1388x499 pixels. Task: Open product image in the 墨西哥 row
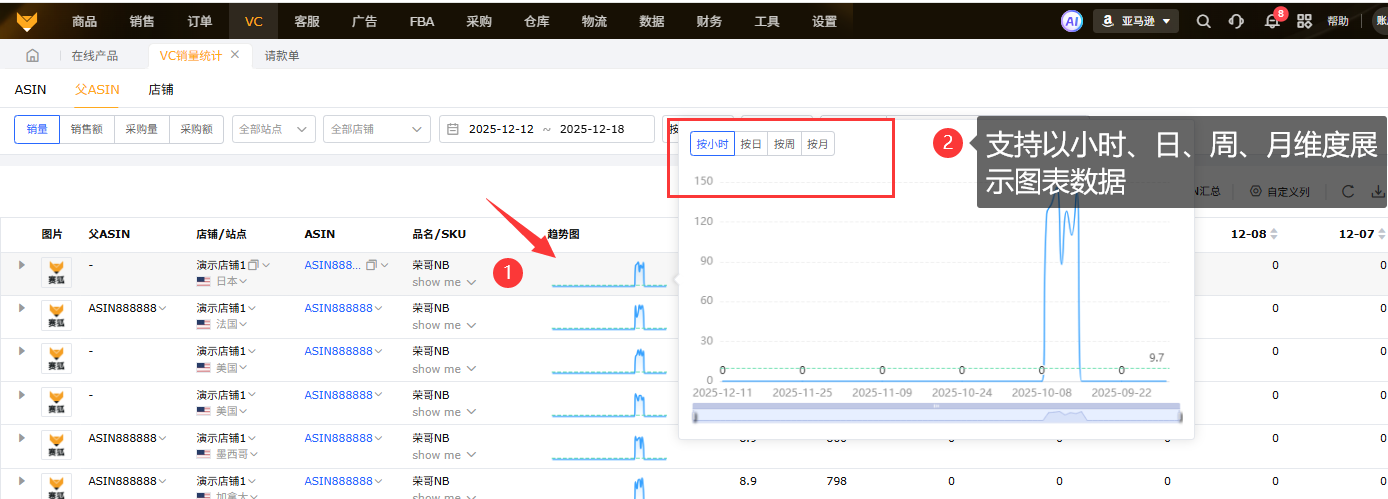(x=56, y=445)
